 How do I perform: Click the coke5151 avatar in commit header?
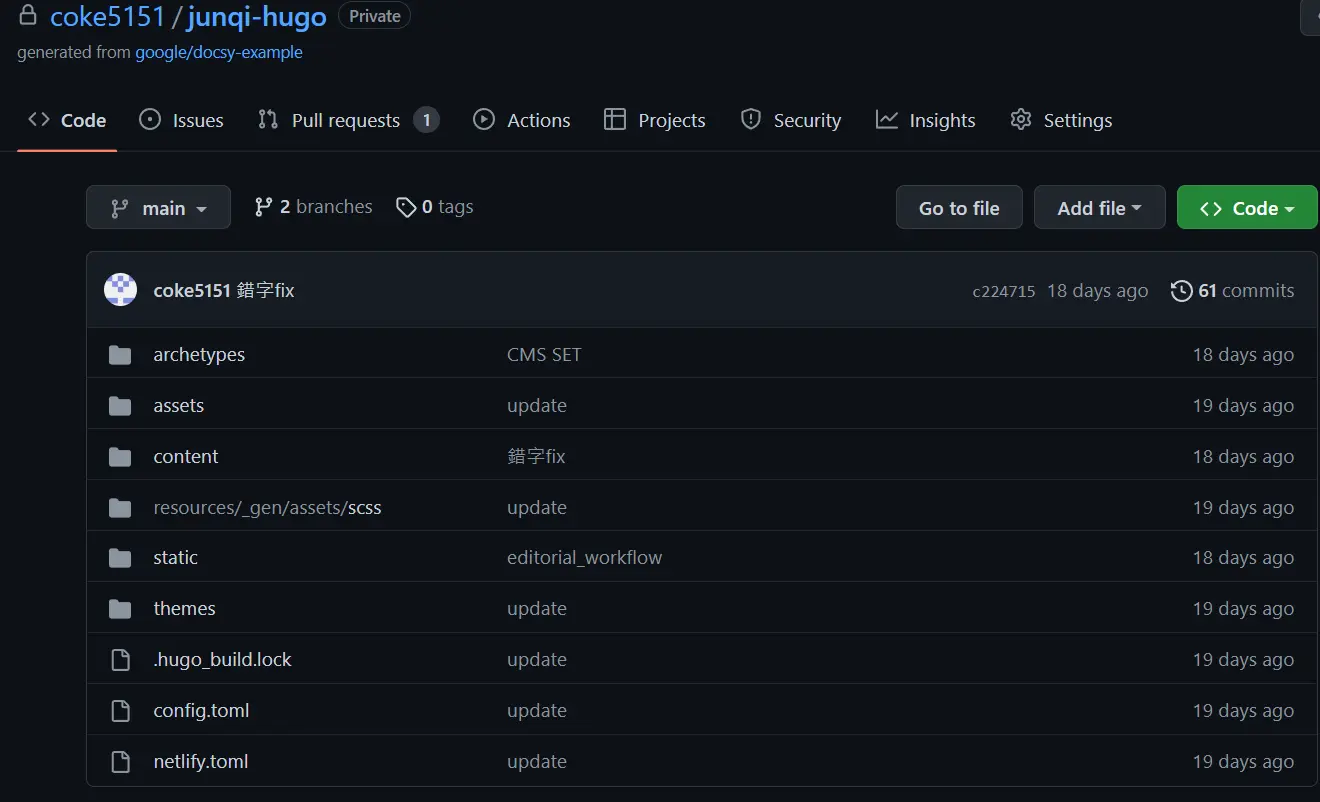(x=120, y=290)
